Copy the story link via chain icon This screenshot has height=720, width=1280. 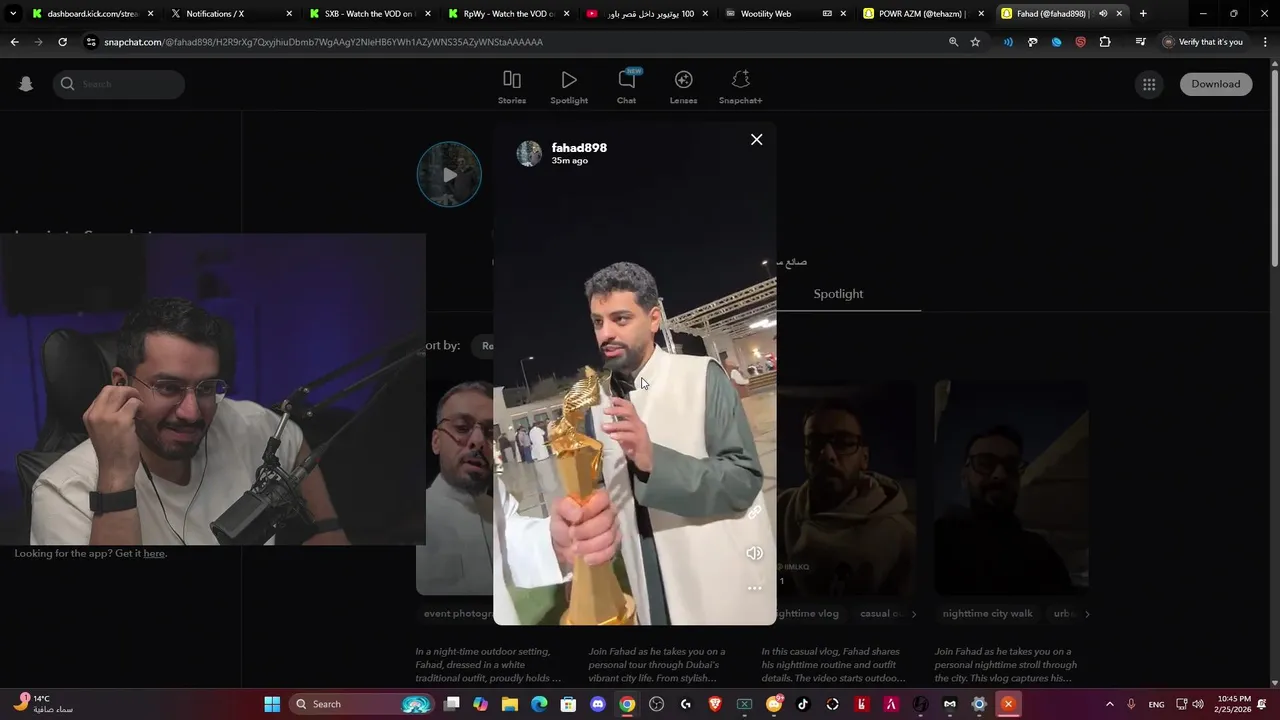pyautogui.click(x=755, y=512)
